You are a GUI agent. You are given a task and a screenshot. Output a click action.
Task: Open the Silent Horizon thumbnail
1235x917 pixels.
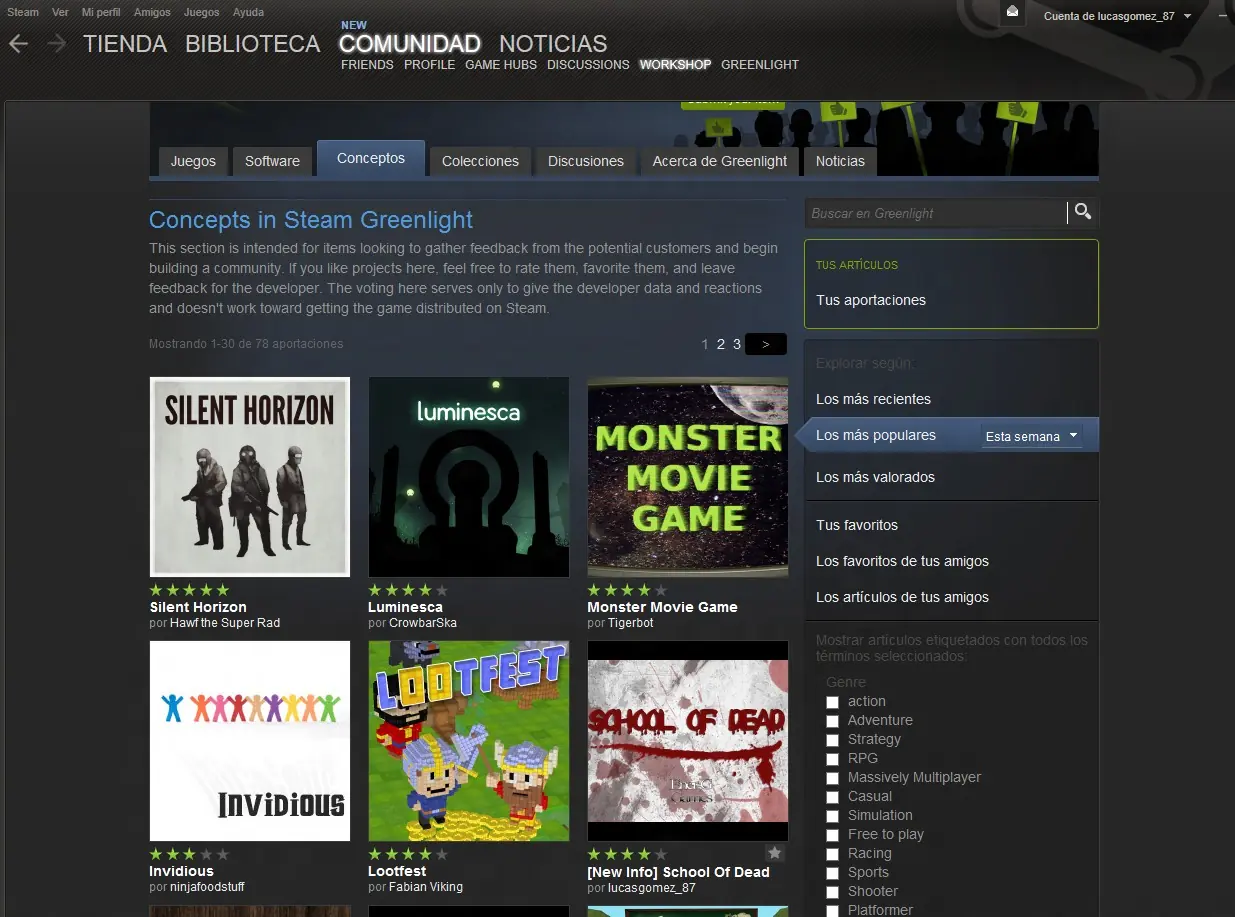pos(250,477)
